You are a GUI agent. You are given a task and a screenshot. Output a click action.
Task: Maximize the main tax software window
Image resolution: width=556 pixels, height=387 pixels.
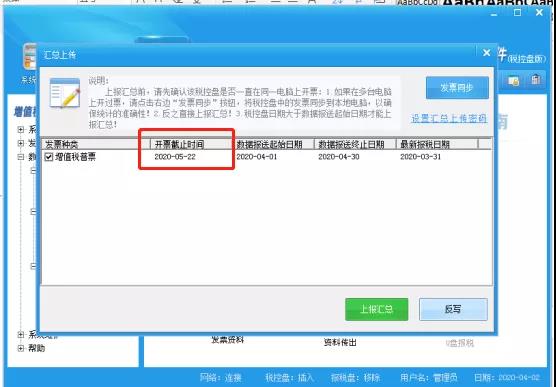(x=517, y=13)
